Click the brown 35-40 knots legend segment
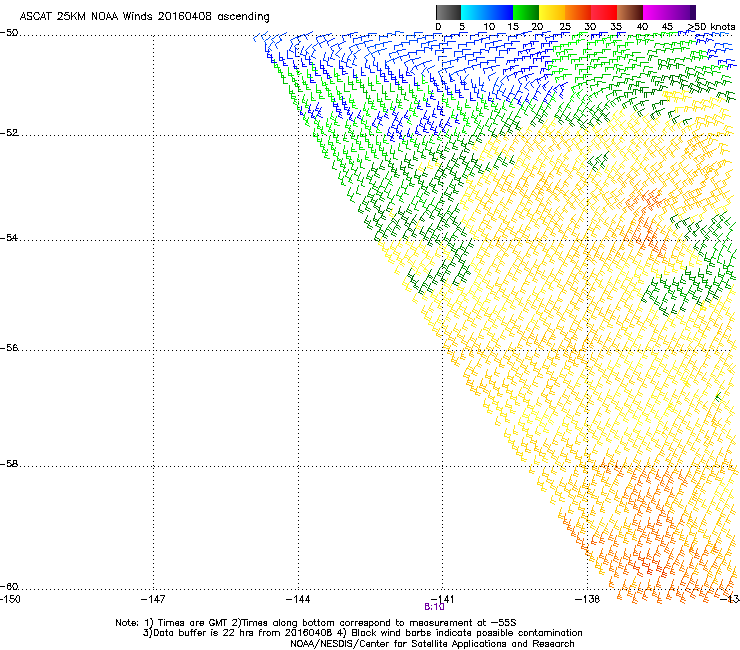740x650 pixels. (630, 12)
